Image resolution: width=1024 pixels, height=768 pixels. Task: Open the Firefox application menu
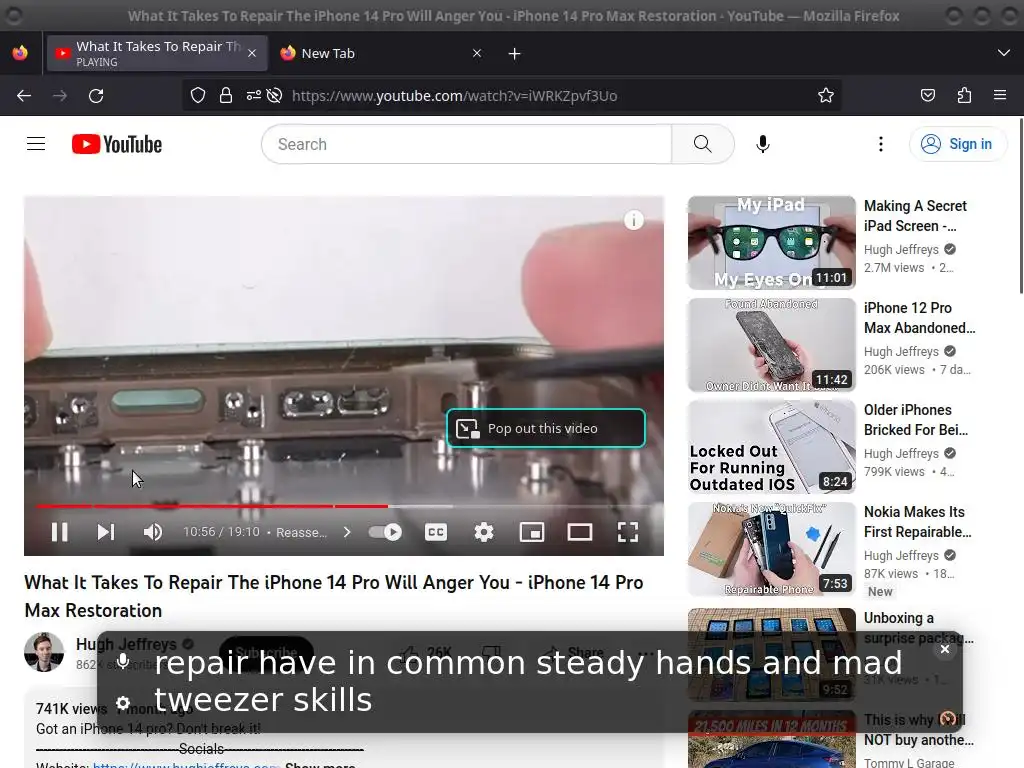pos(1000,95)
